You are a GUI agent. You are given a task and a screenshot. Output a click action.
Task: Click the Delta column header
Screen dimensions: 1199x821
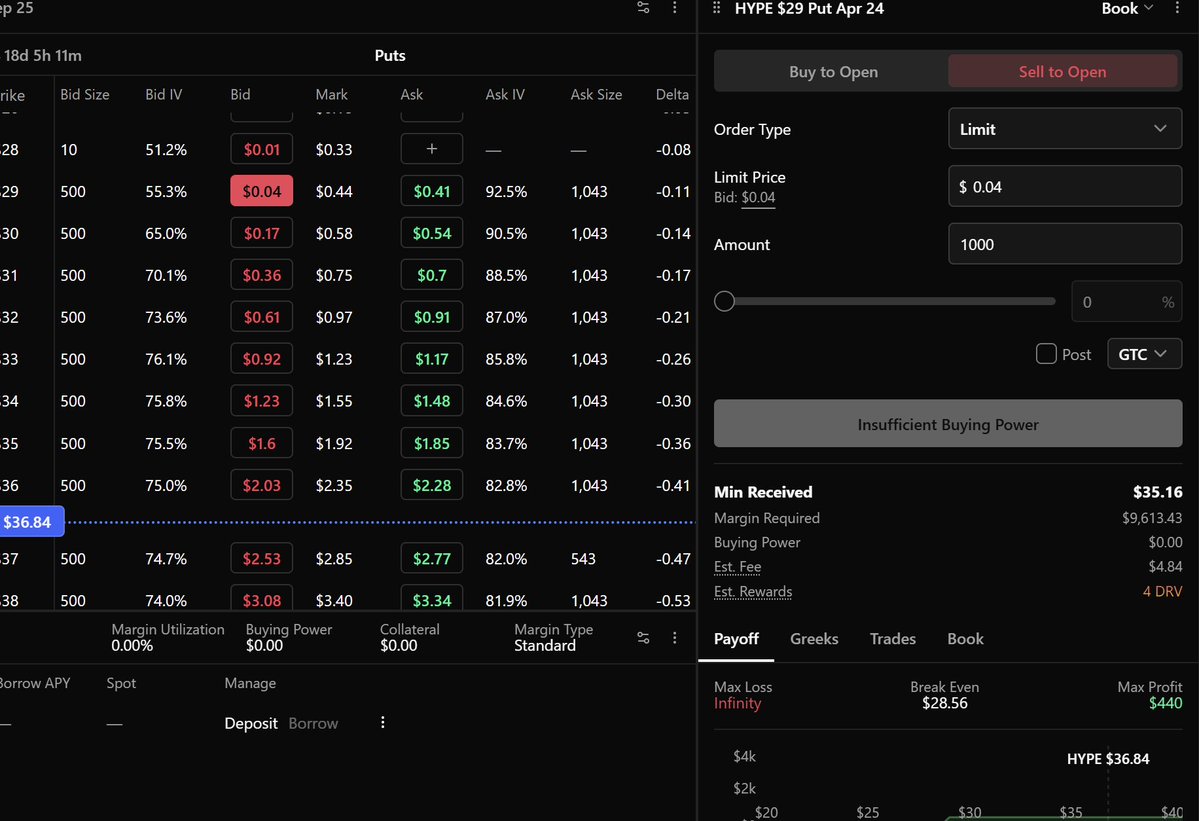point(672,95)
